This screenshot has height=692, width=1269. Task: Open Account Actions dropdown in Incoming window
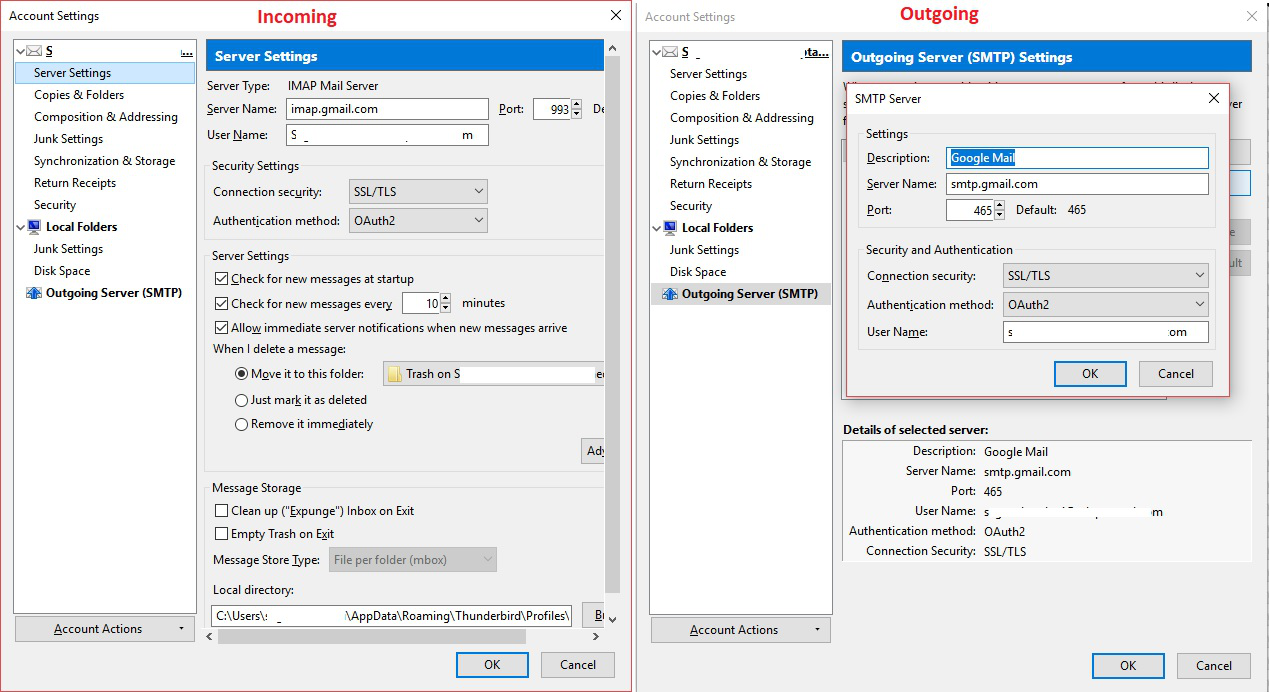point(106,629)
